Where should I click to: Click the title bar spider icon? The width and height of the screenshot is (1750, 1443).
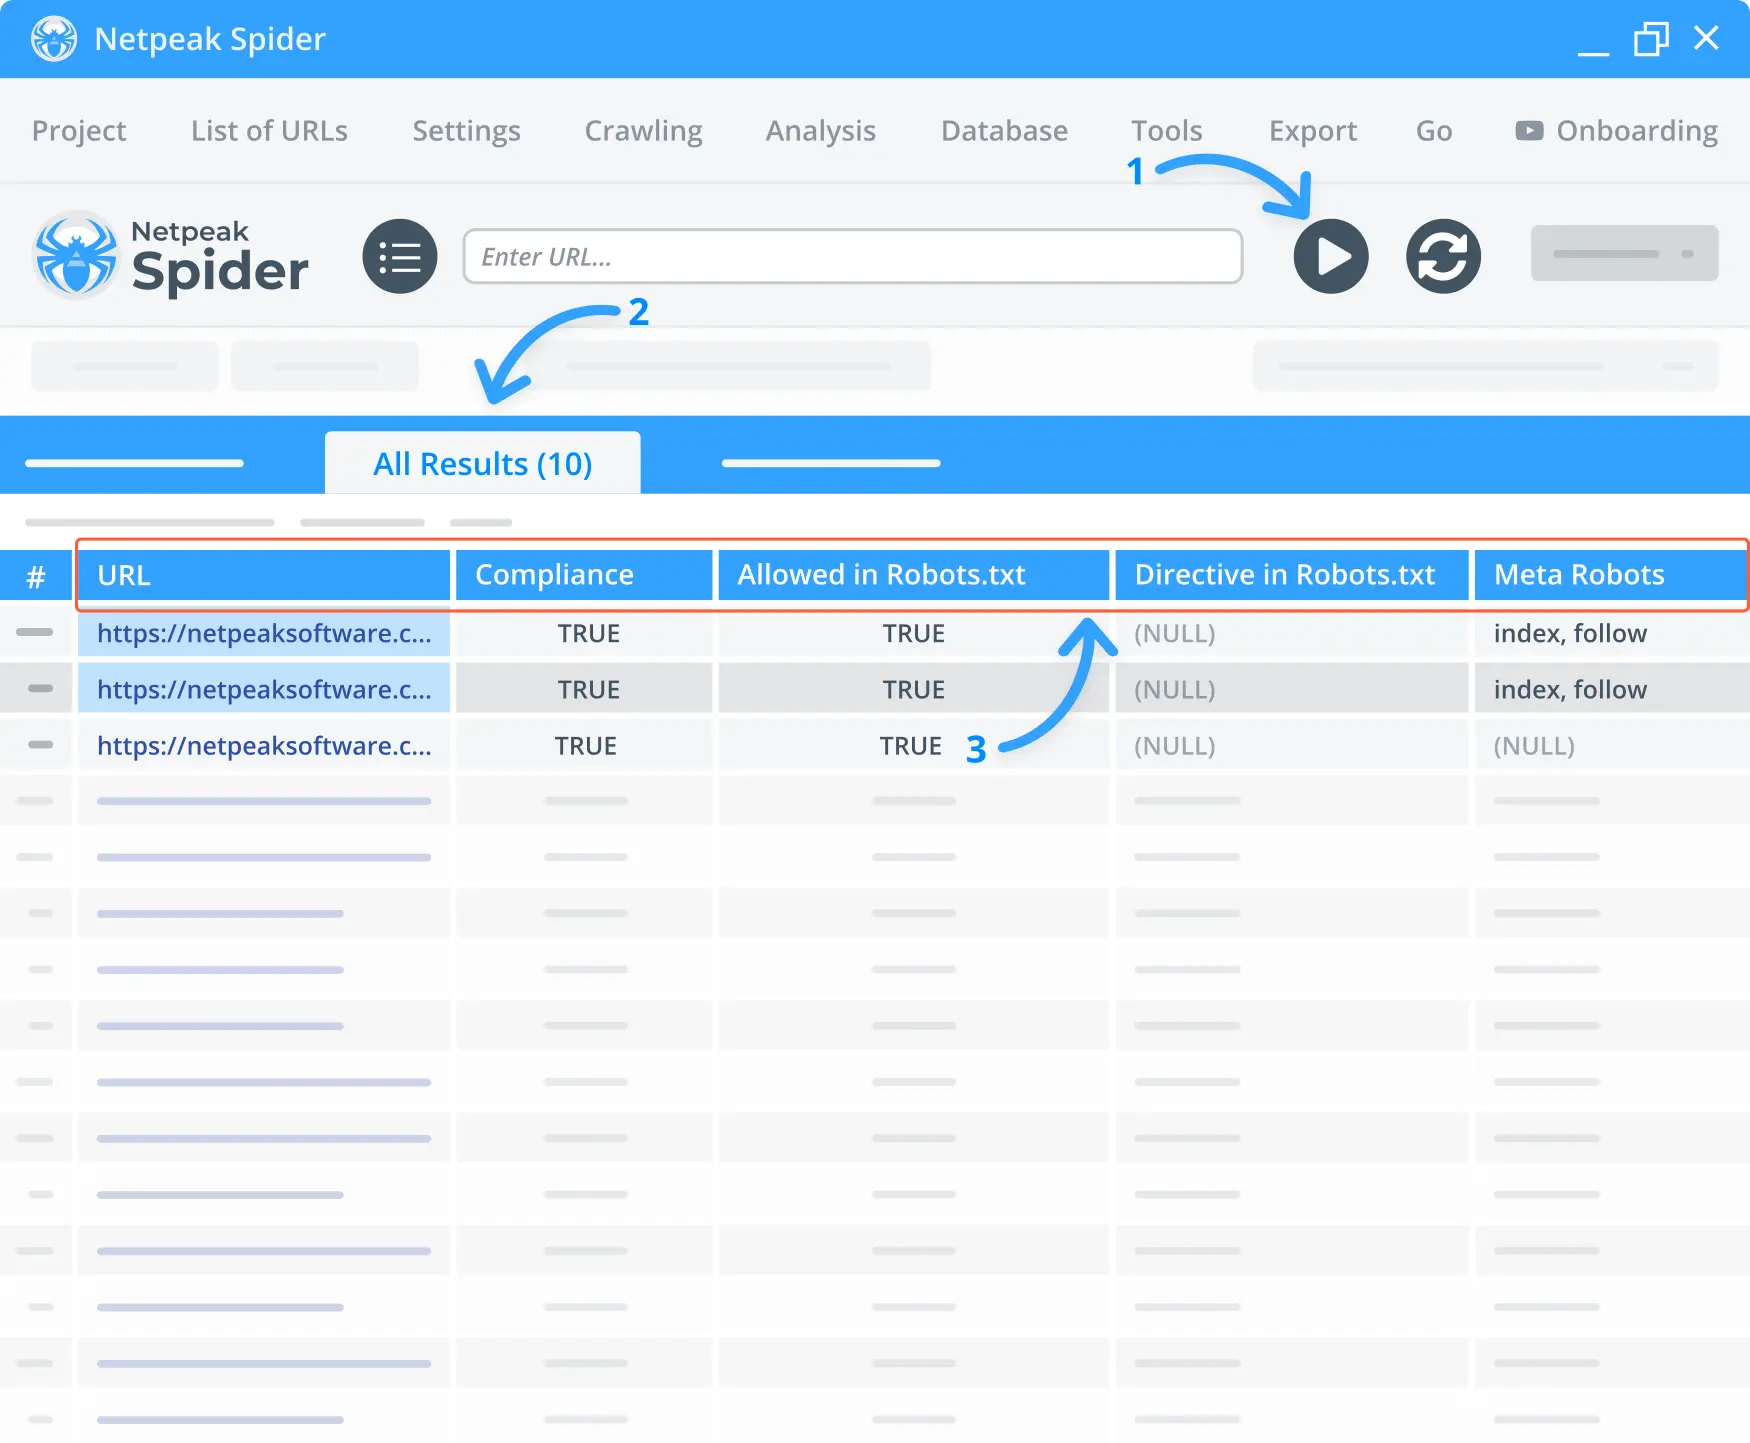point(54,39)
